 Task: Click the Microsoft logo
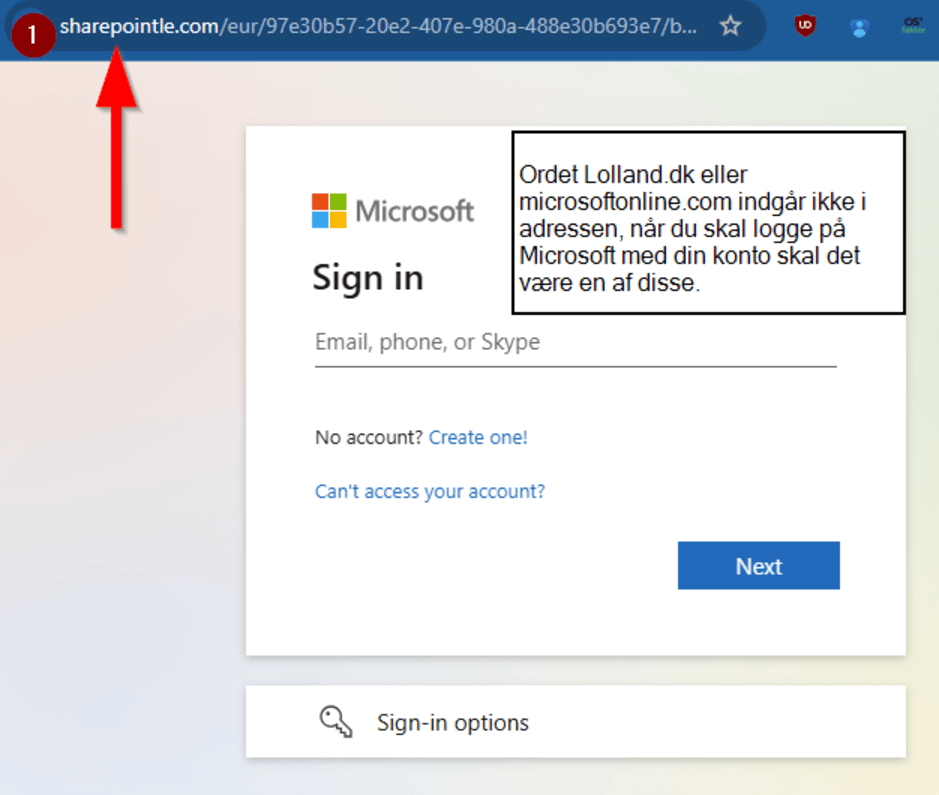tap(392, 211)
